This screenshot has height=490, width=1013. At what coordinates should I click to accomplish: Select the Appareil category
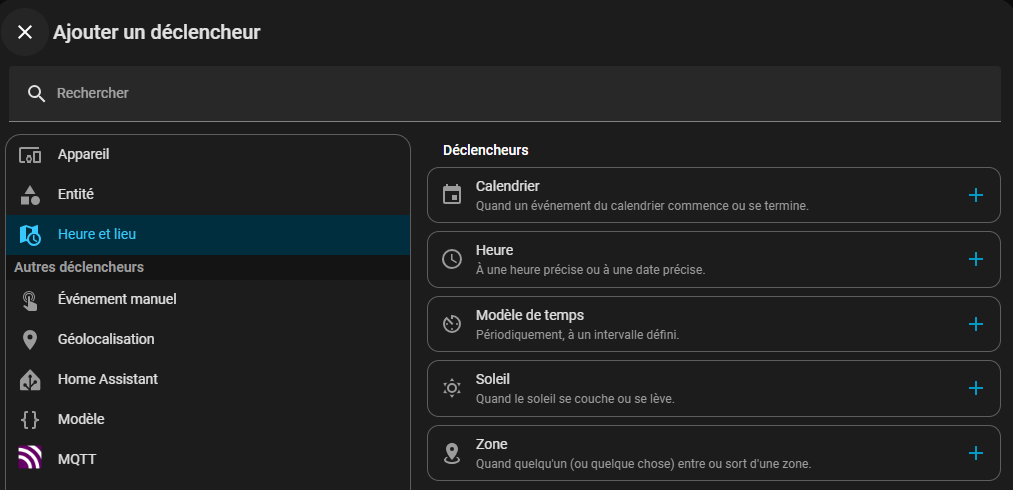pos(83,154)
